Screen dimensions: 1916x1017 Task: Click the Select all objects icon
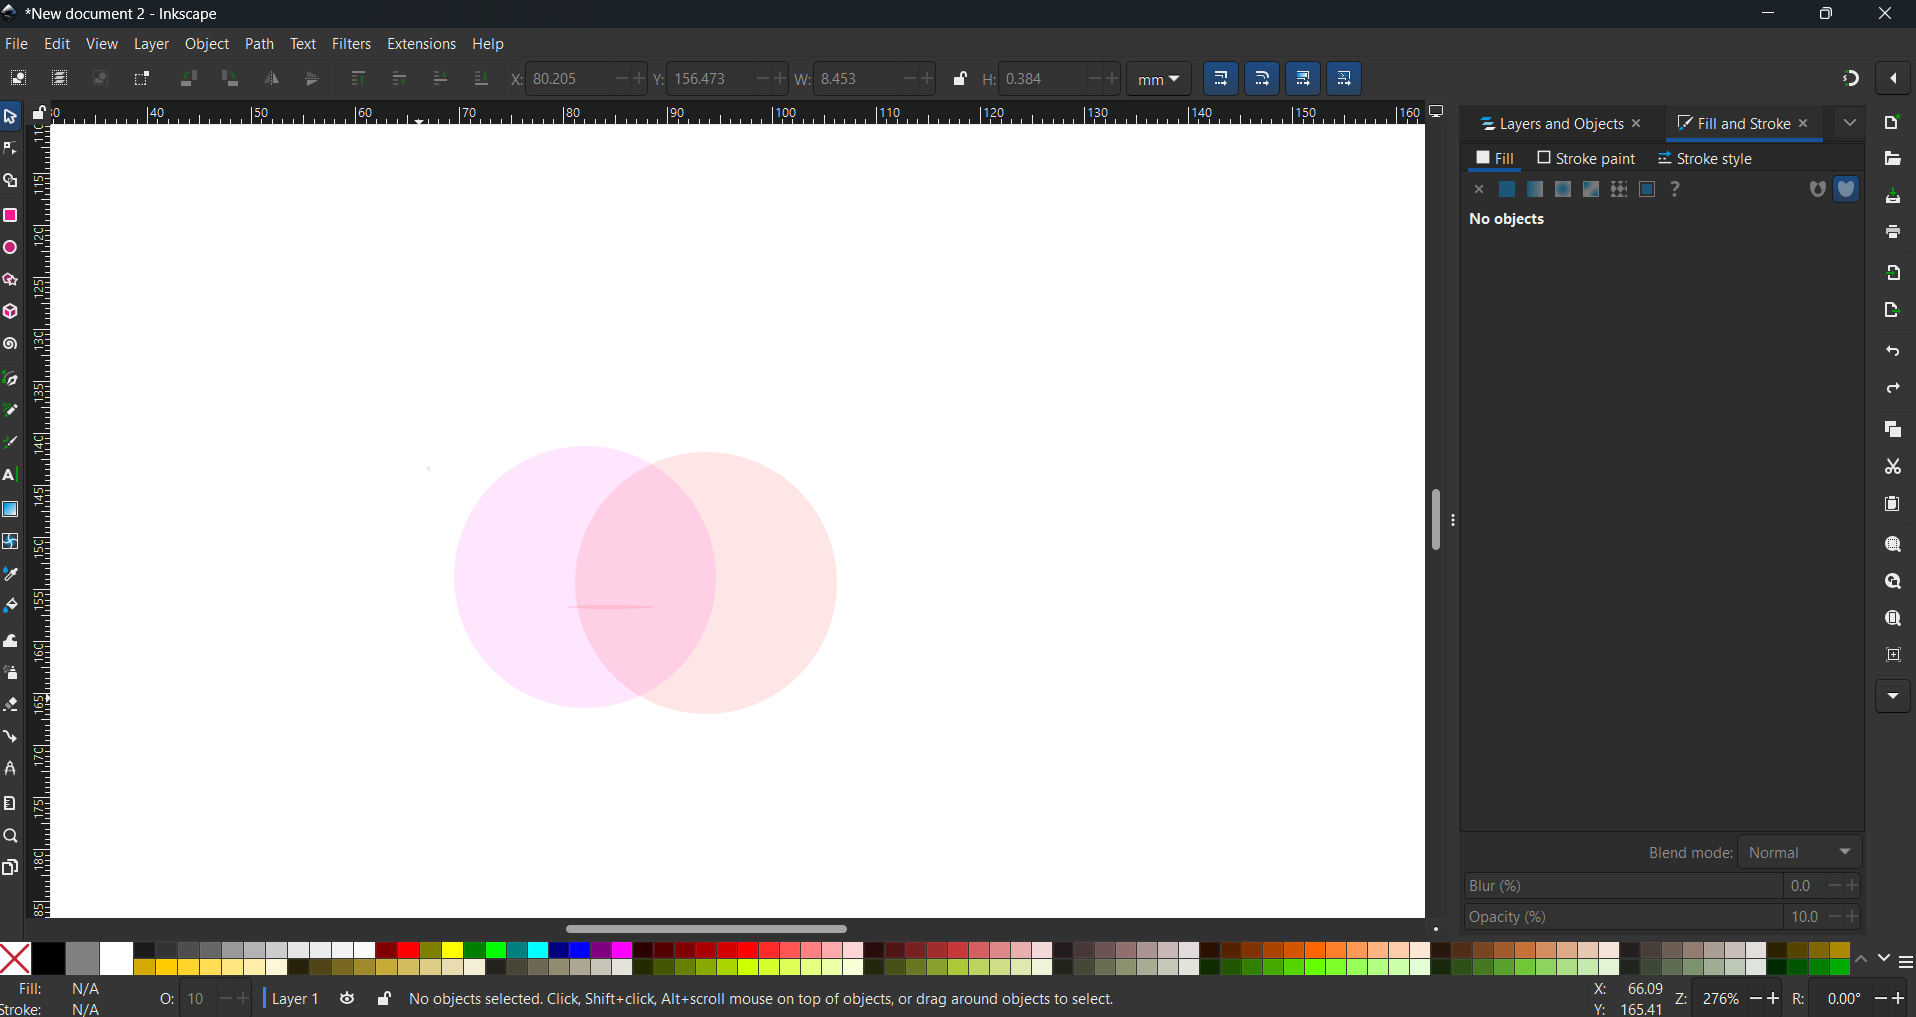point(18,78)
